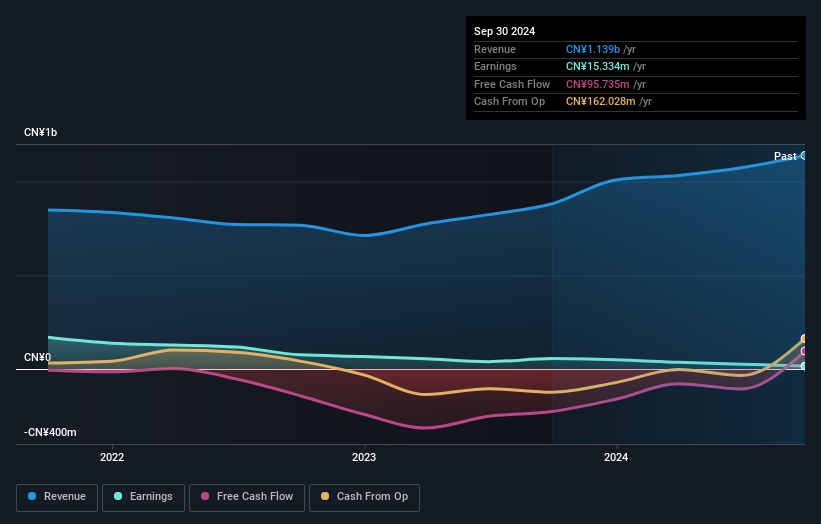Click the CN¥15.334m earnings value
821x524 pixels.
[597, 66]
